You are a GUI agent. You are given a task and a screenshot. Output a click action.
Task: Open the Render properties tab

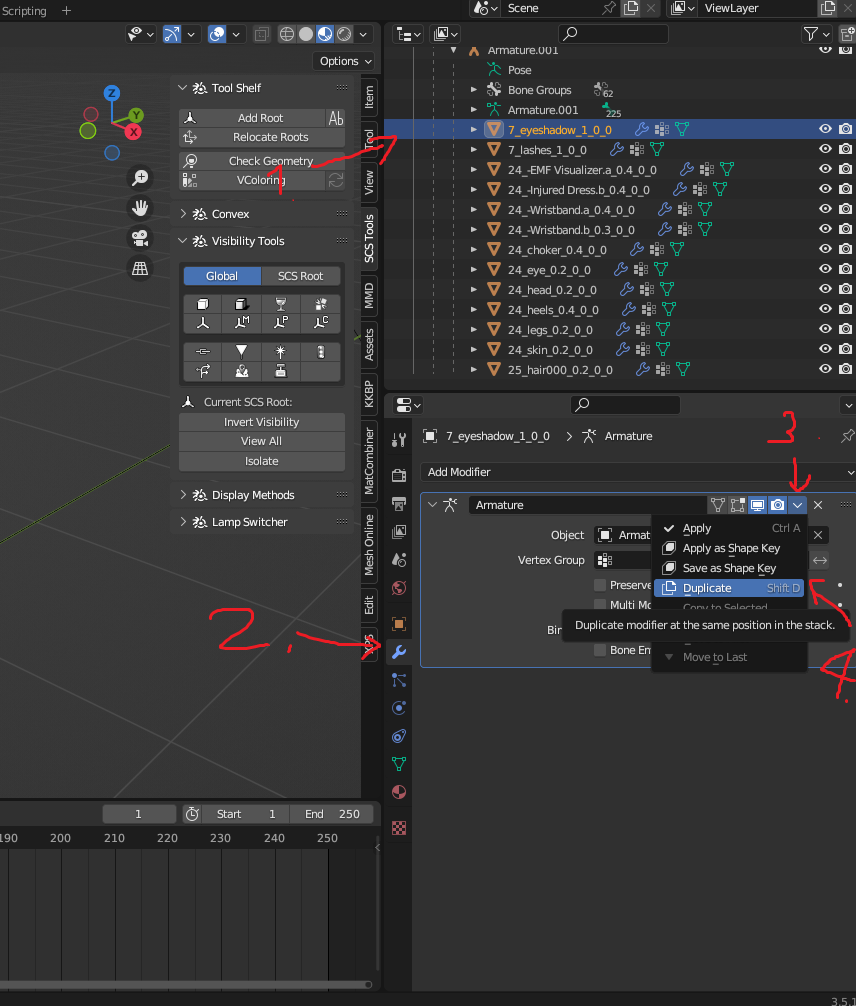click(398, 475)
